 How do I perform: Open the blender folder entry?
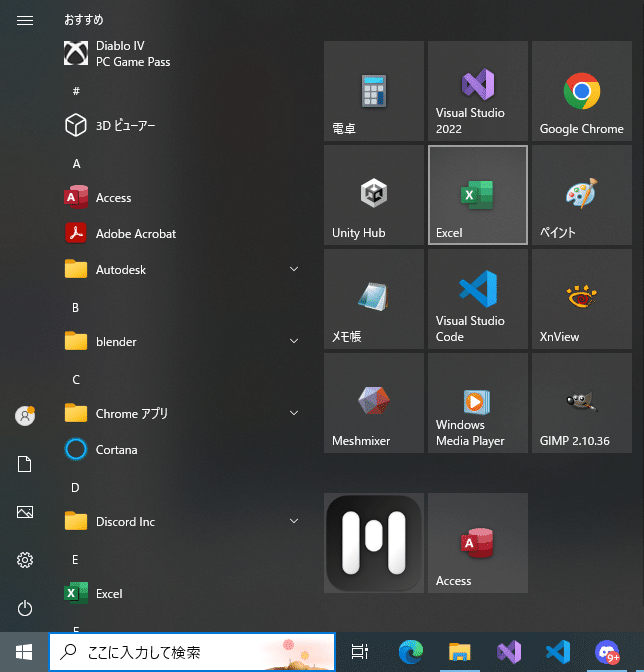click(182, 342)
